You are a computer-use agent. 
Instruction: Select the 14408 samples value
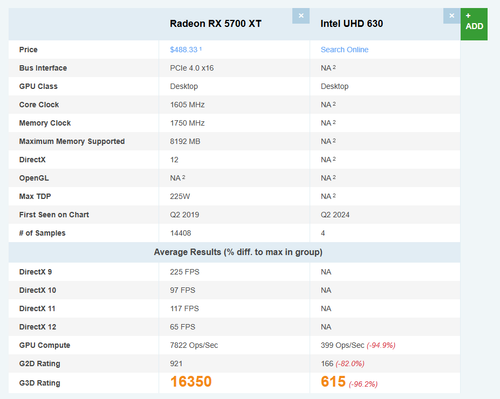(180, 233)
